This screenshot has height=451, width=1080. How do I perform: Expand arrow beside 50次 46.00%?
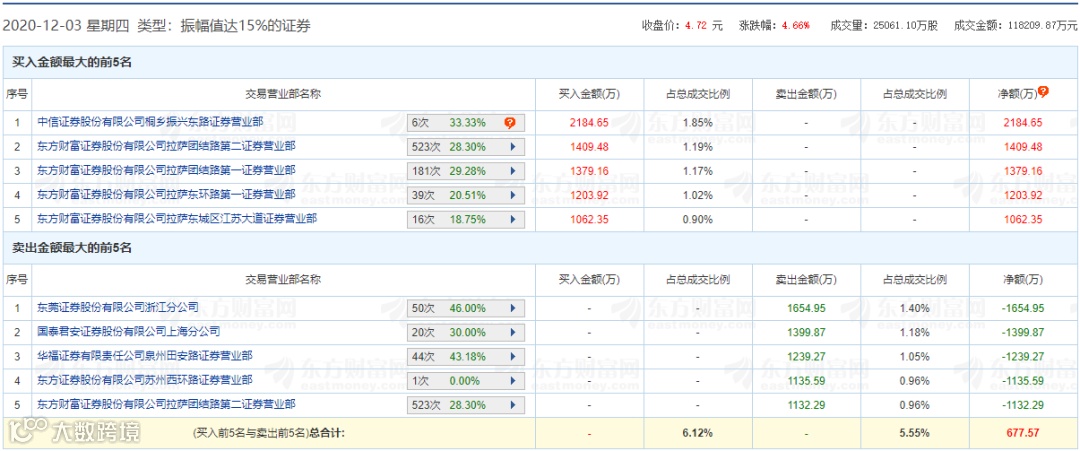click(x=512, y=308)
